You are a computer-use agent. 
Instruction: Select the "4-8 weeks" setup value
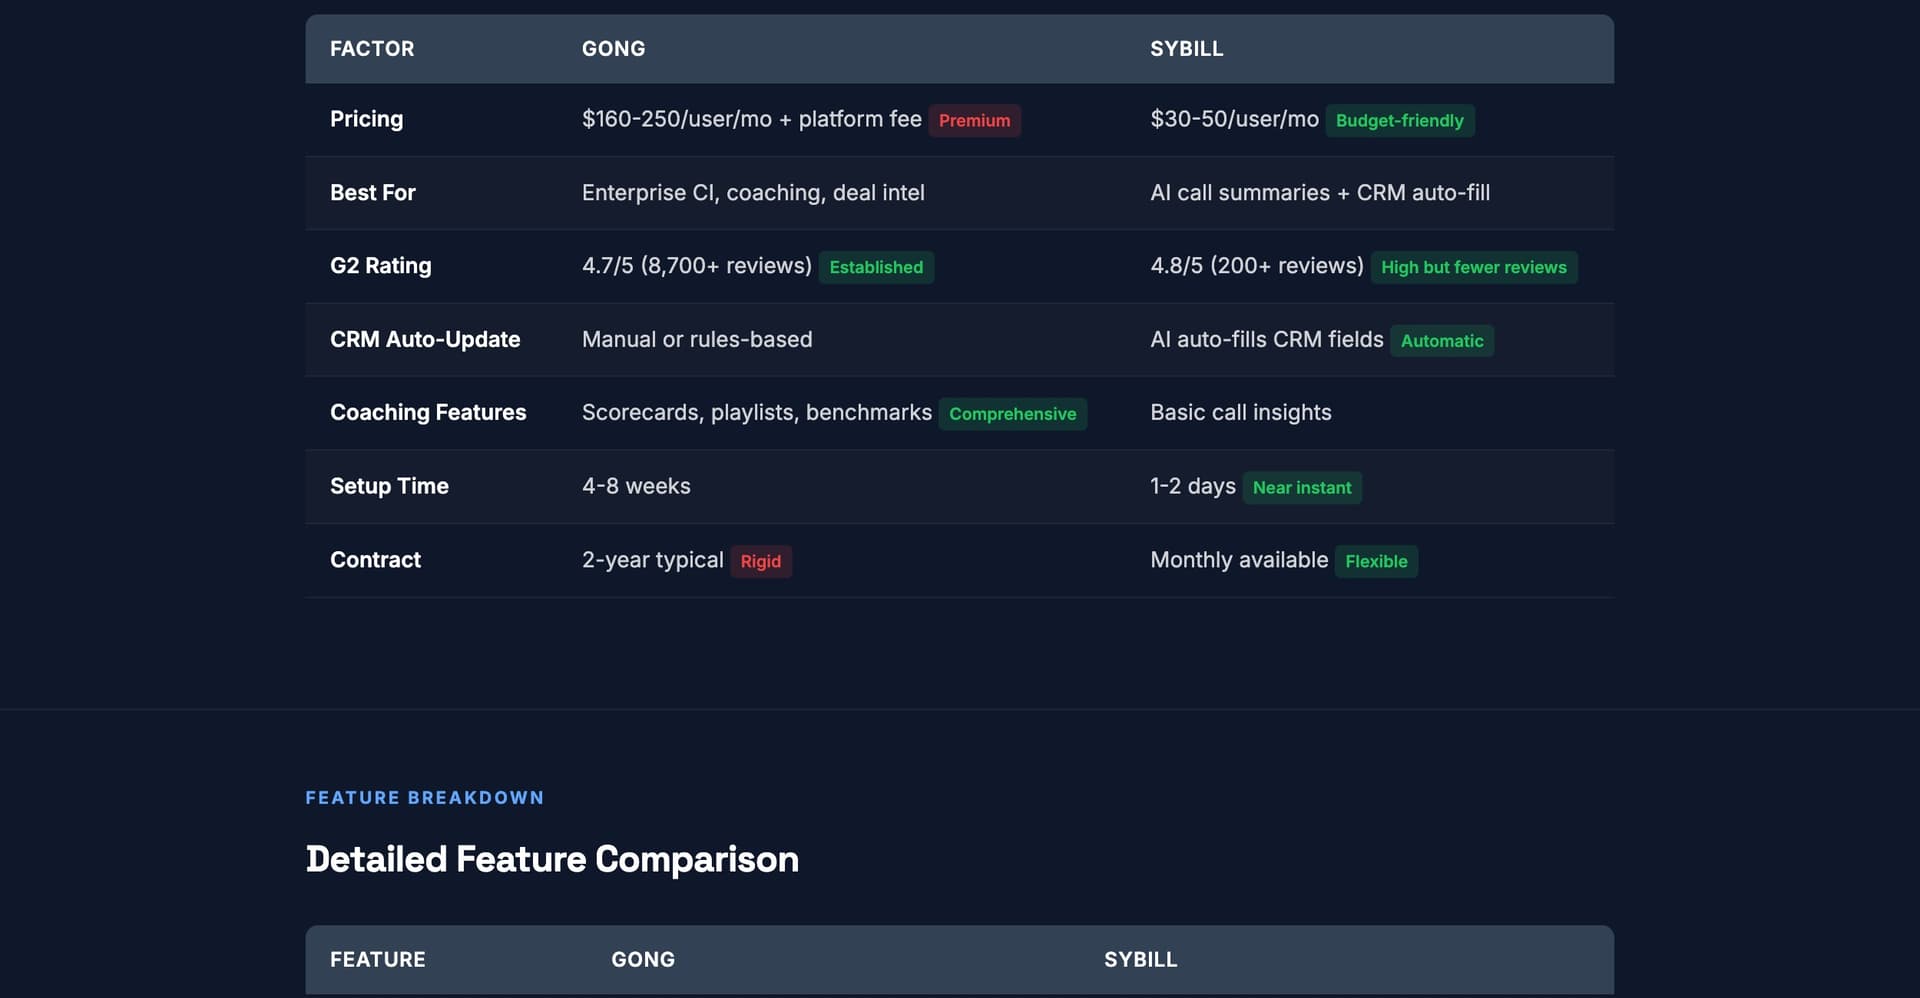click(636, 486)
